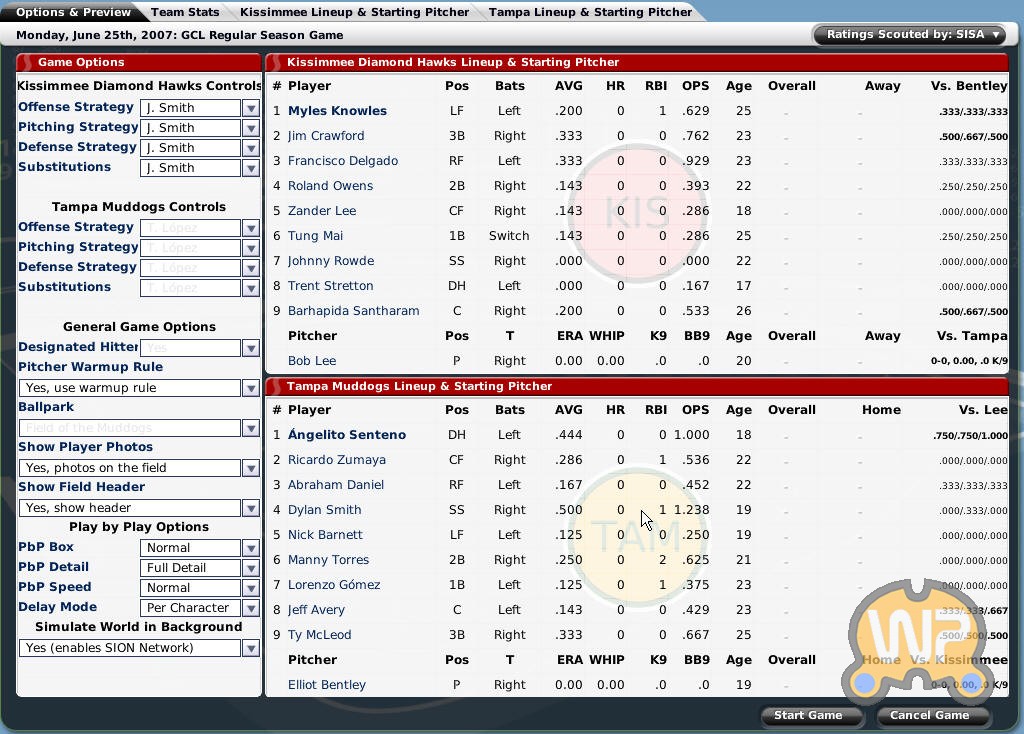
Task: Open Kissimmee Substitutions dropdown
Action: [x=250, y=168]
